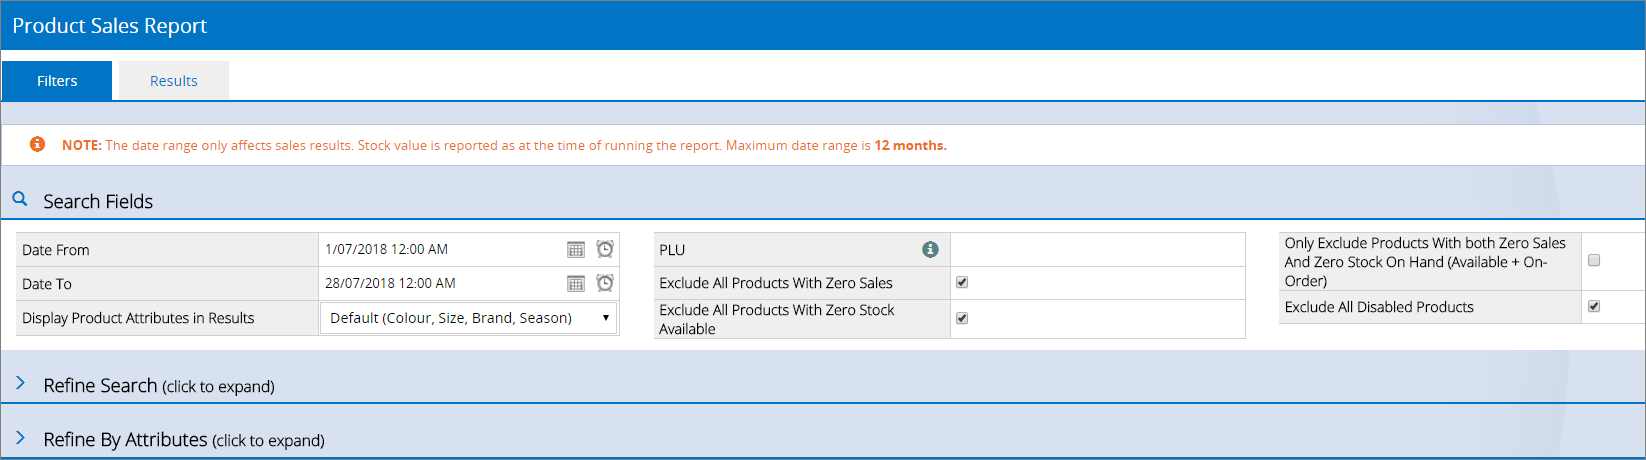
Task: Check Only Exclude Products With both Zero Sales
Action: pos(1594,260)
